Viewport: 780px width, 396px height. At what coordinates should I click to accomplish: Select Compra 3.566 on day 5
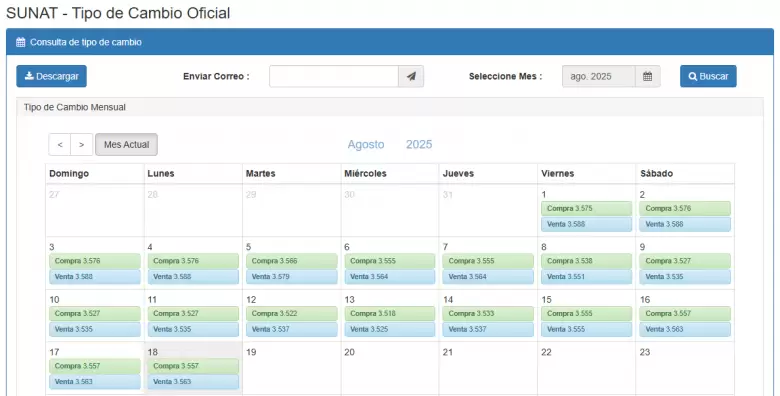click(x=292, y=261)
